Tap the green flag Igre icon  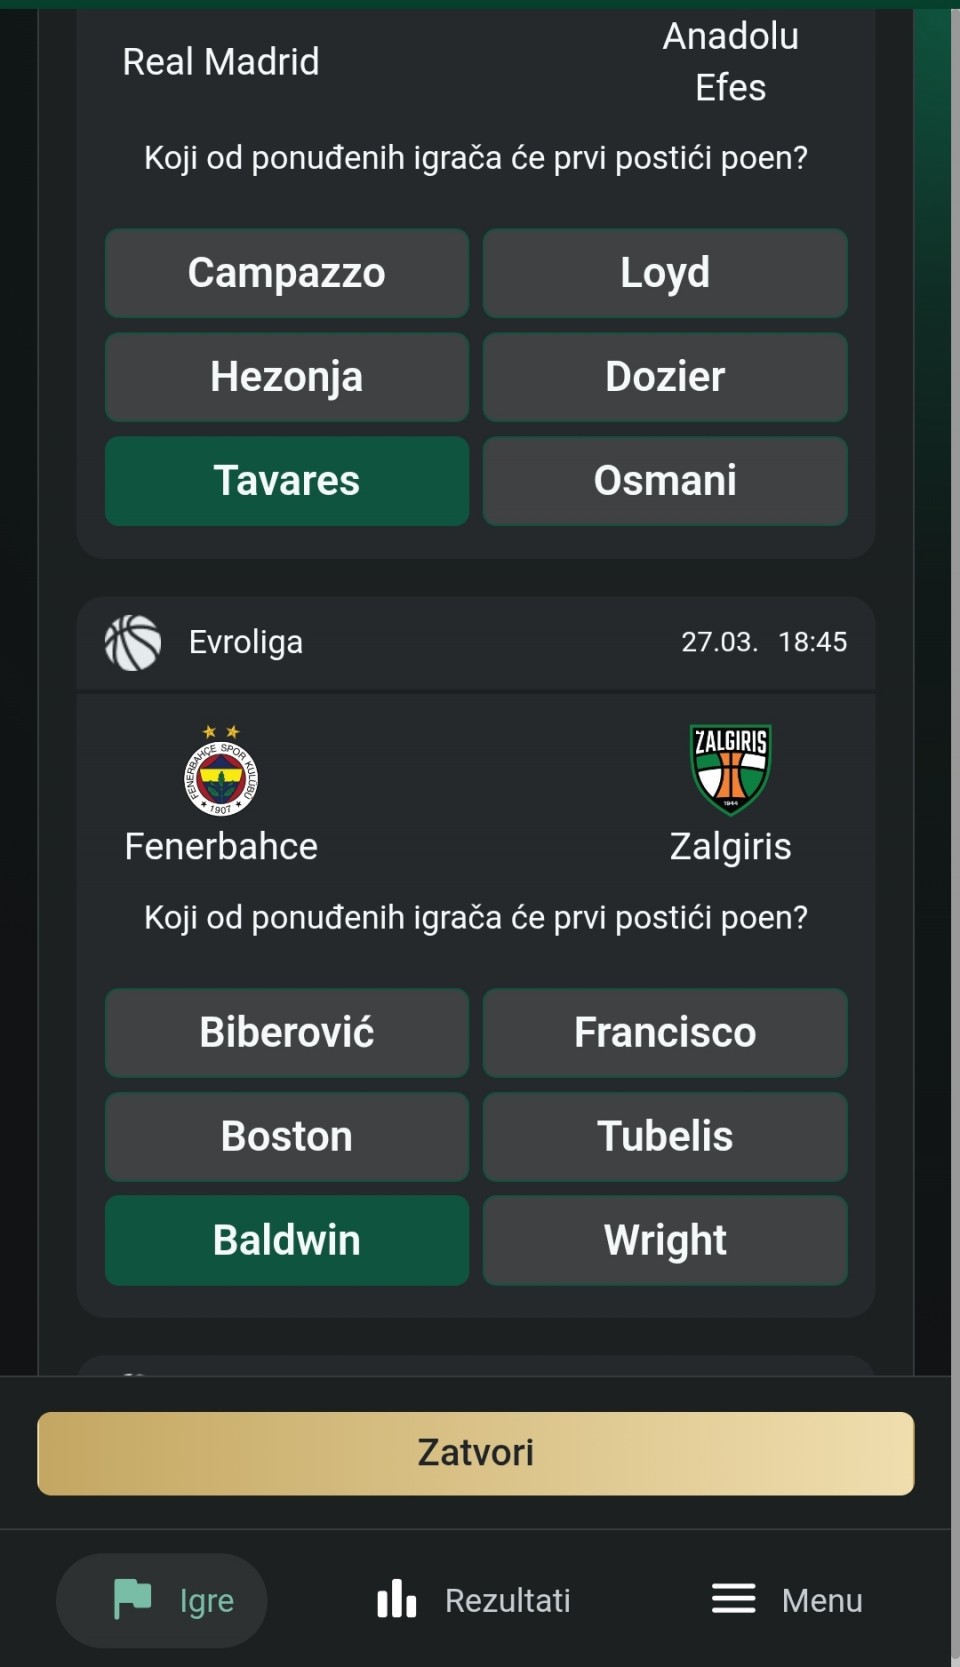pos(132,1599)
